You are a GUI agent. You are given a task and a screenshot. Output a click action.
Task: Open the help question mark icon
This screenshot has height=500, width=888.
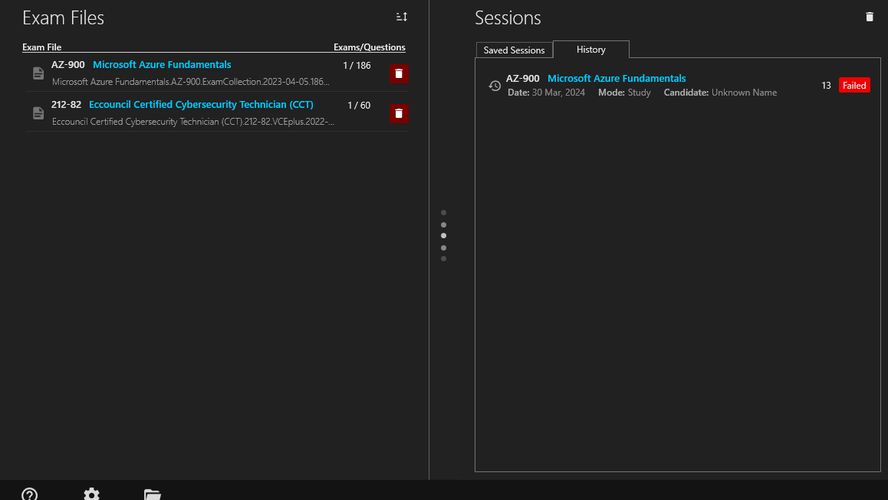pos(30,494)
